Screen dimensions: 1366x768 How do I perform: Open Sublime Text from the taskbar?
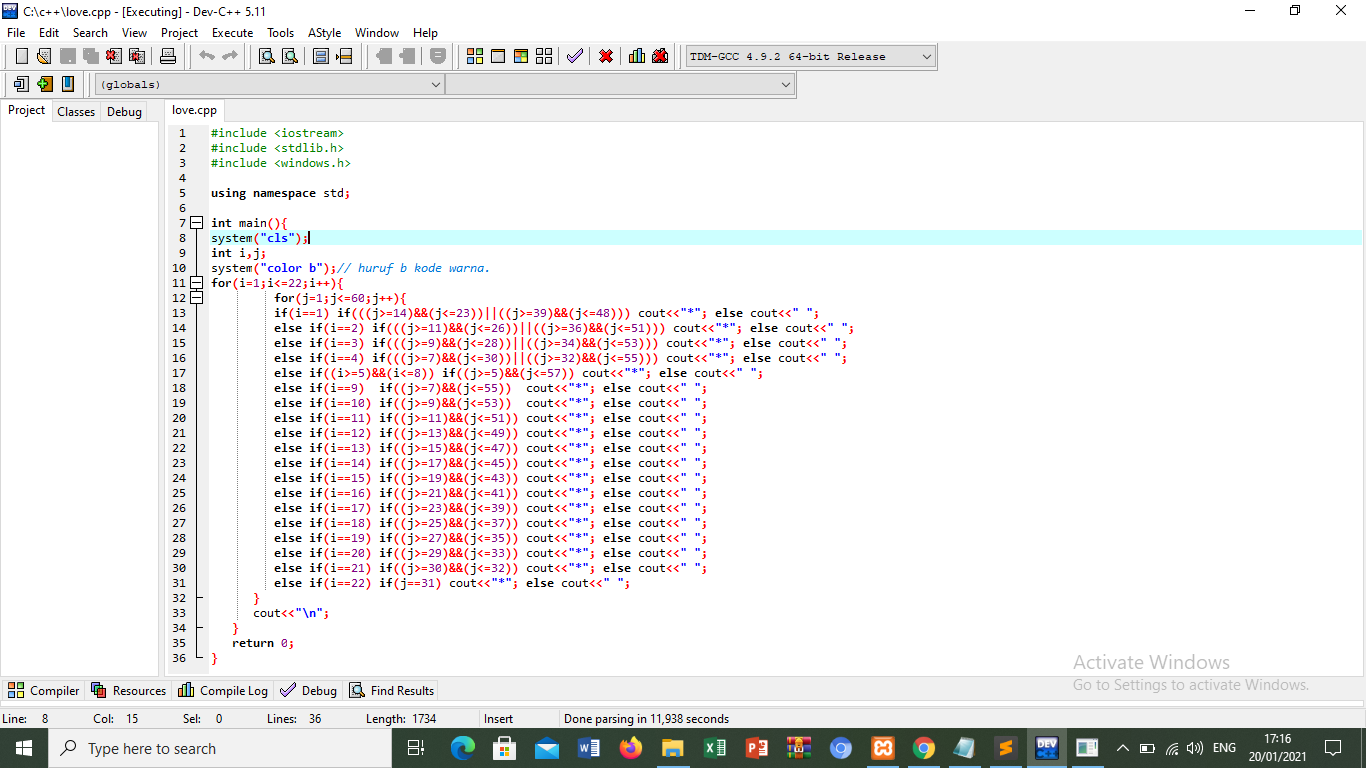1006,748
